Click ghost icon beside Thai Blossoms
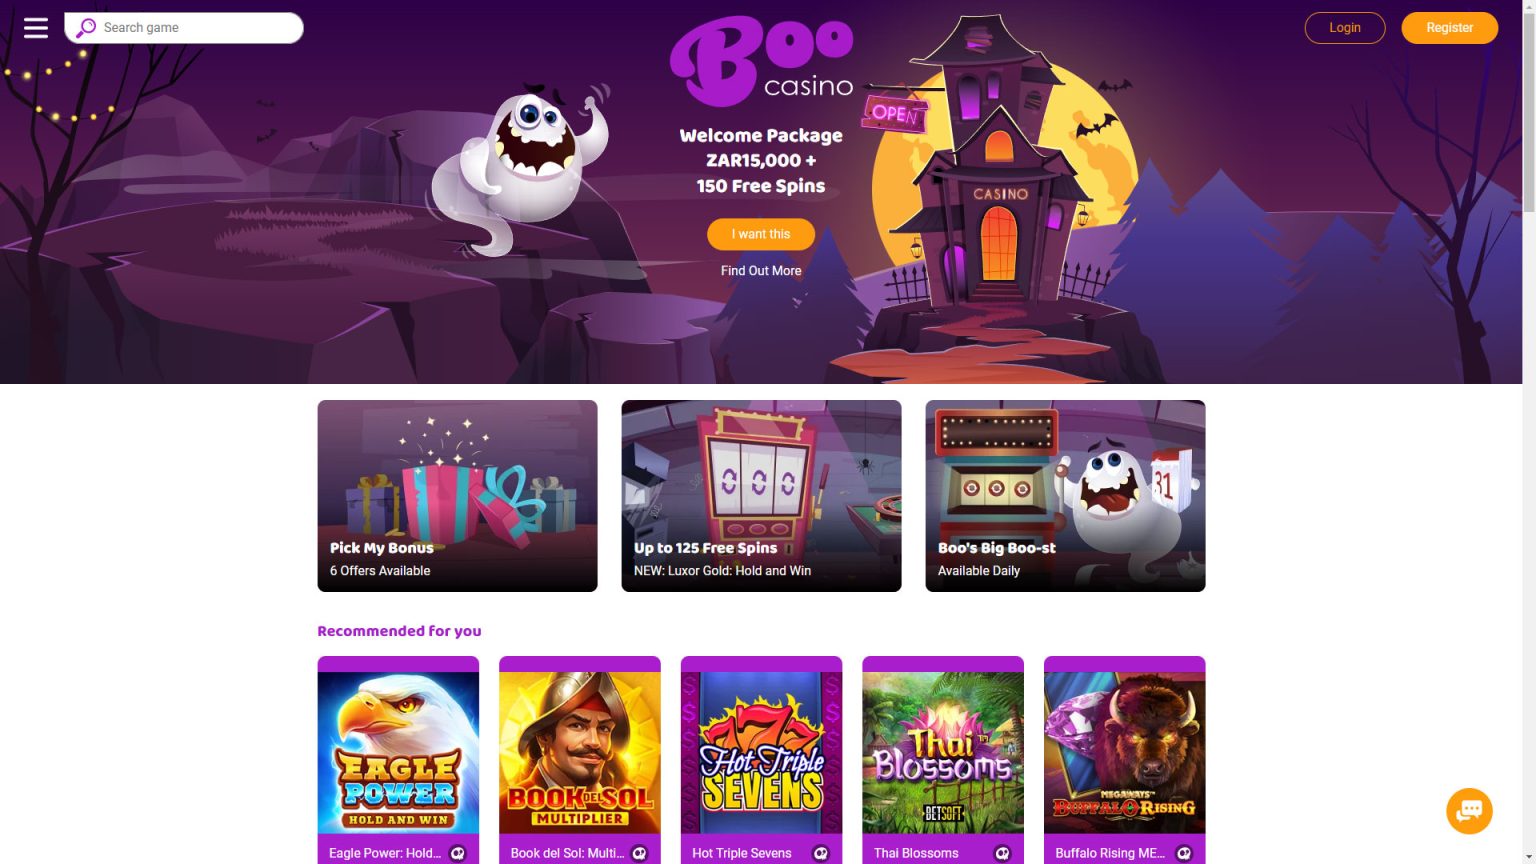 1003,853
